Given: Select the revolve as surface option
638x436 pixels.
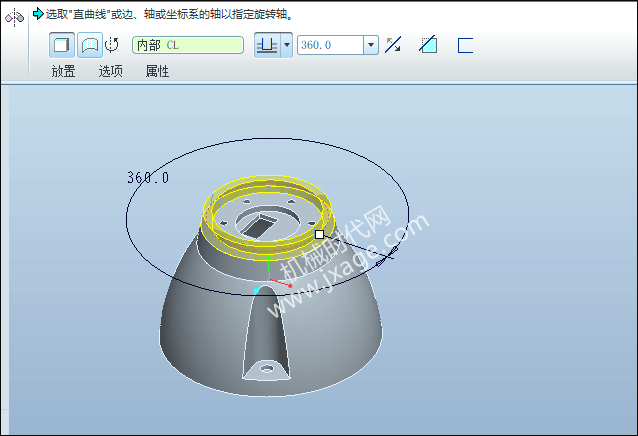Looking at the screenshot, I should [x=90, y=45].
